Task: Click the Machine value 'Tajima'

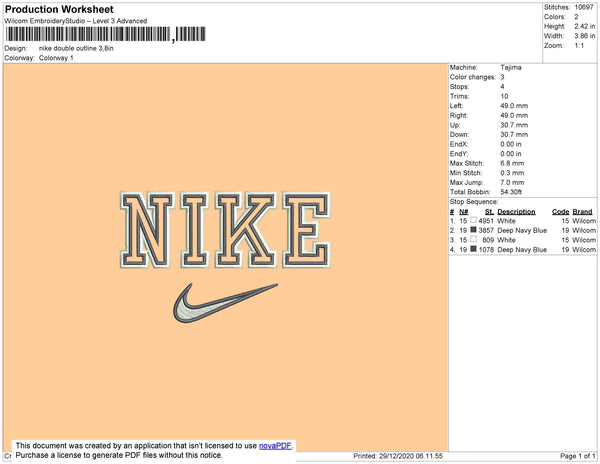Action: point(511,67)
